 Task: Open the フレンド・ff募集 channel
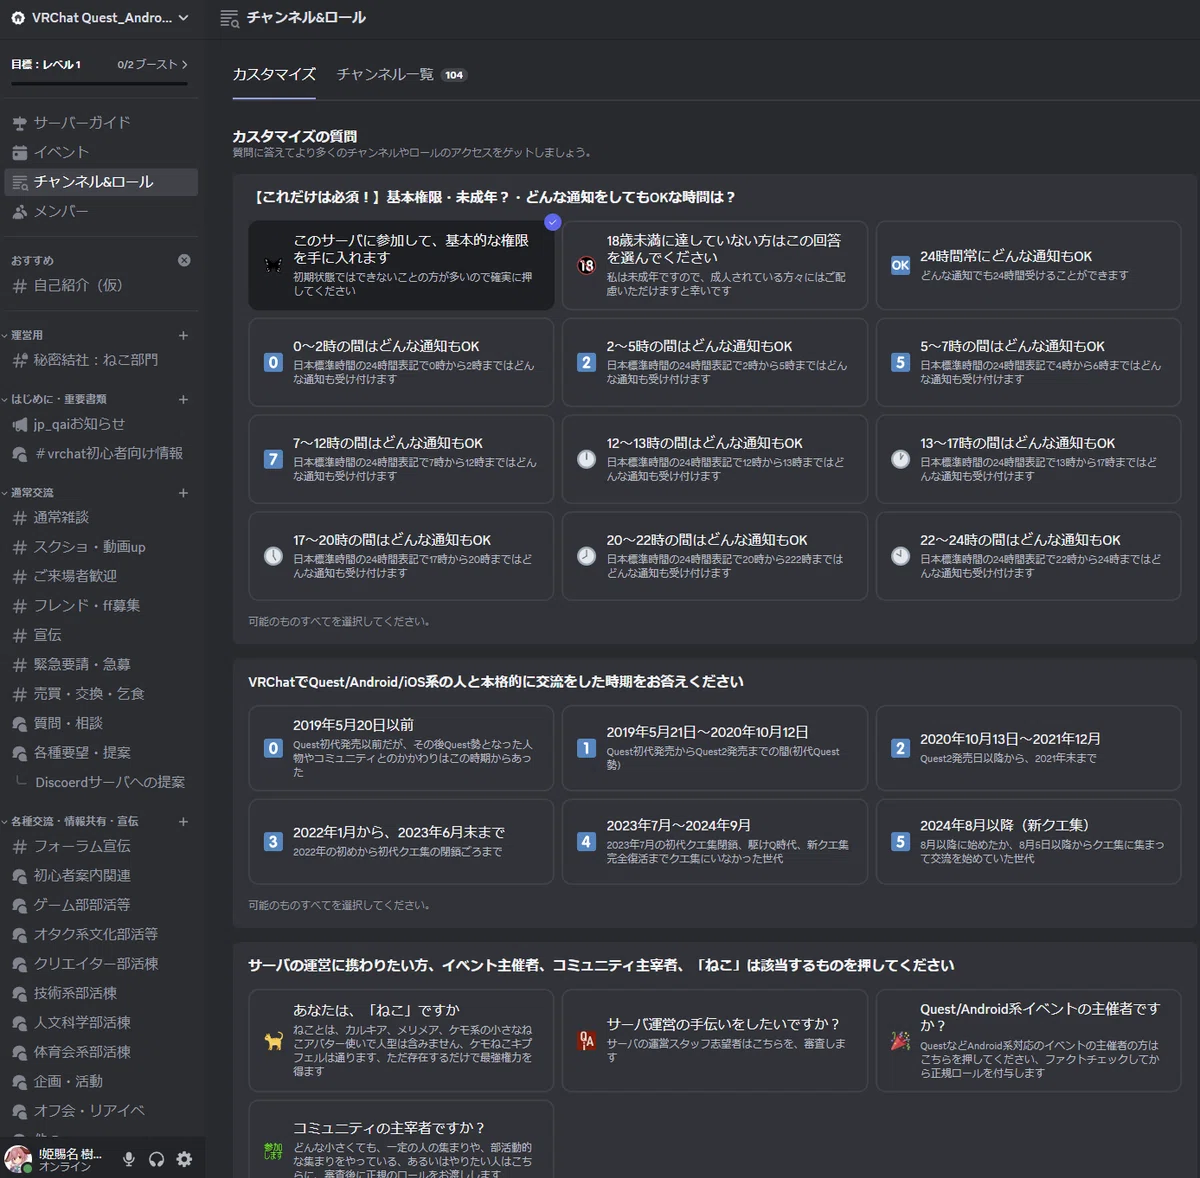(101, 605)
